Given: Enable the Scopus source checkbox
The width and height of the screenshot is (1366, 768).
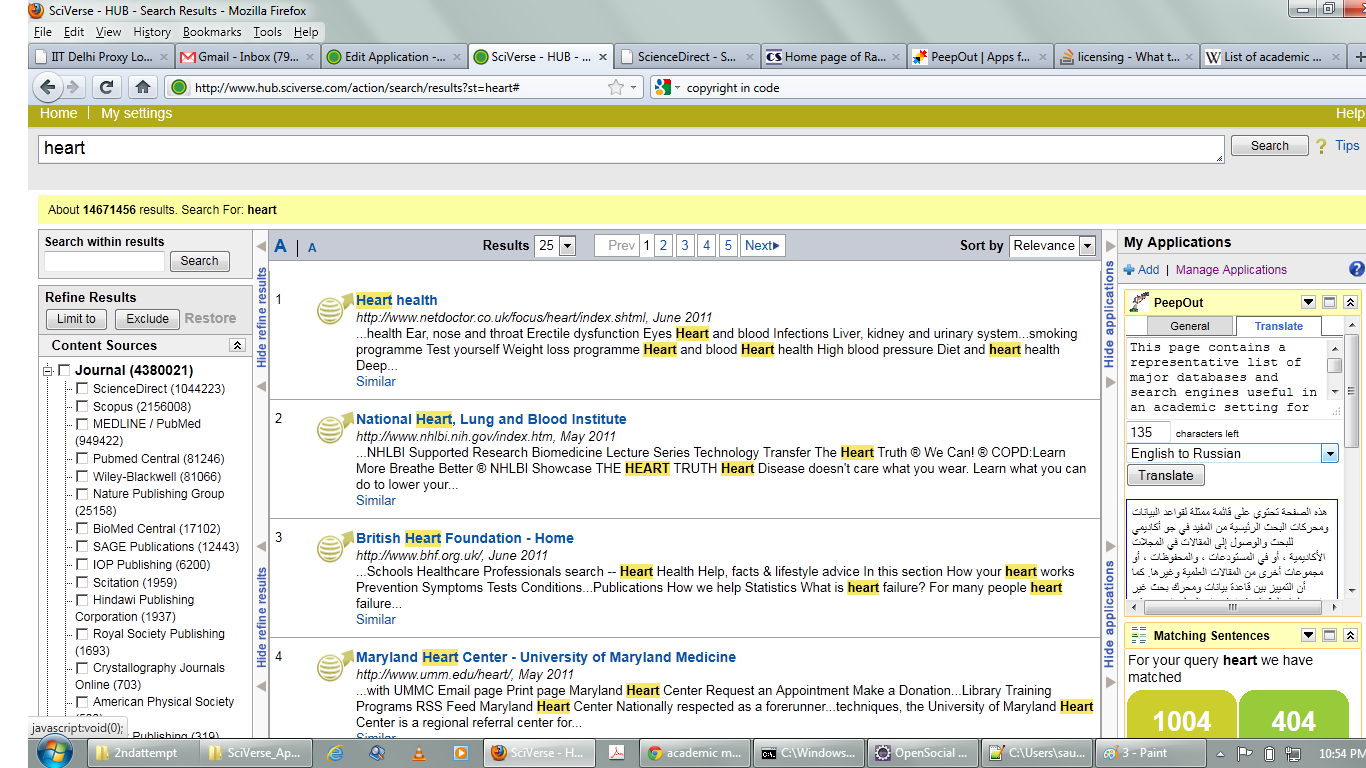Looking at the screenshot, I should (82, 407).
